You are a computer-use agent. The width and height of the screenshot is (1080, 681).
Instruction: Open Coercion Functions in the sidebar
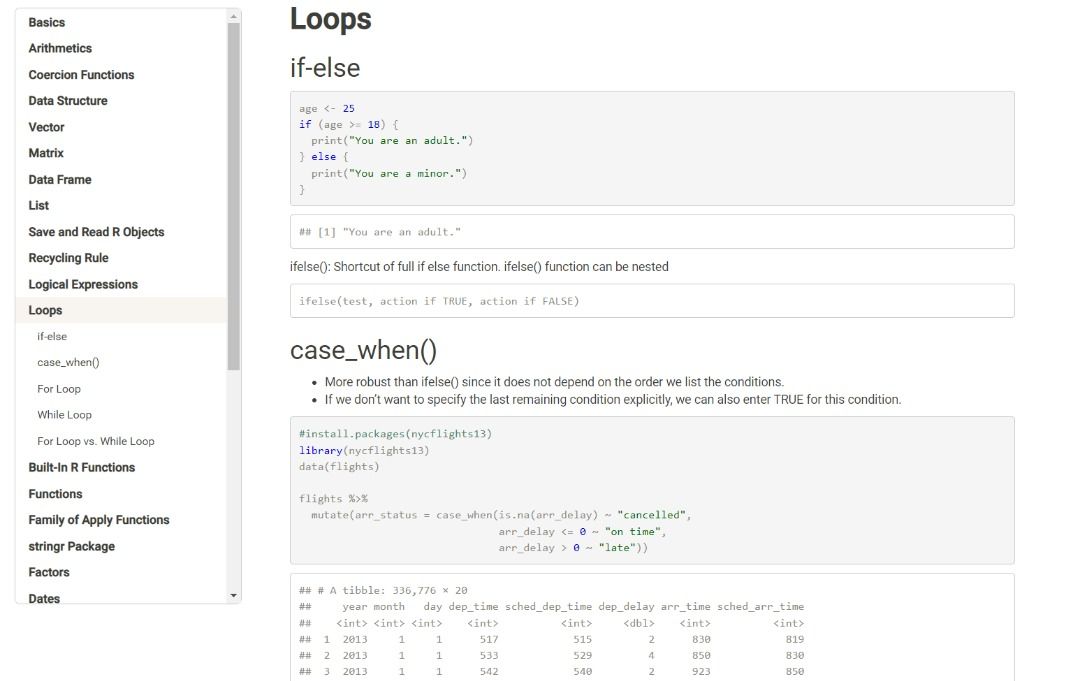(81, 74)
